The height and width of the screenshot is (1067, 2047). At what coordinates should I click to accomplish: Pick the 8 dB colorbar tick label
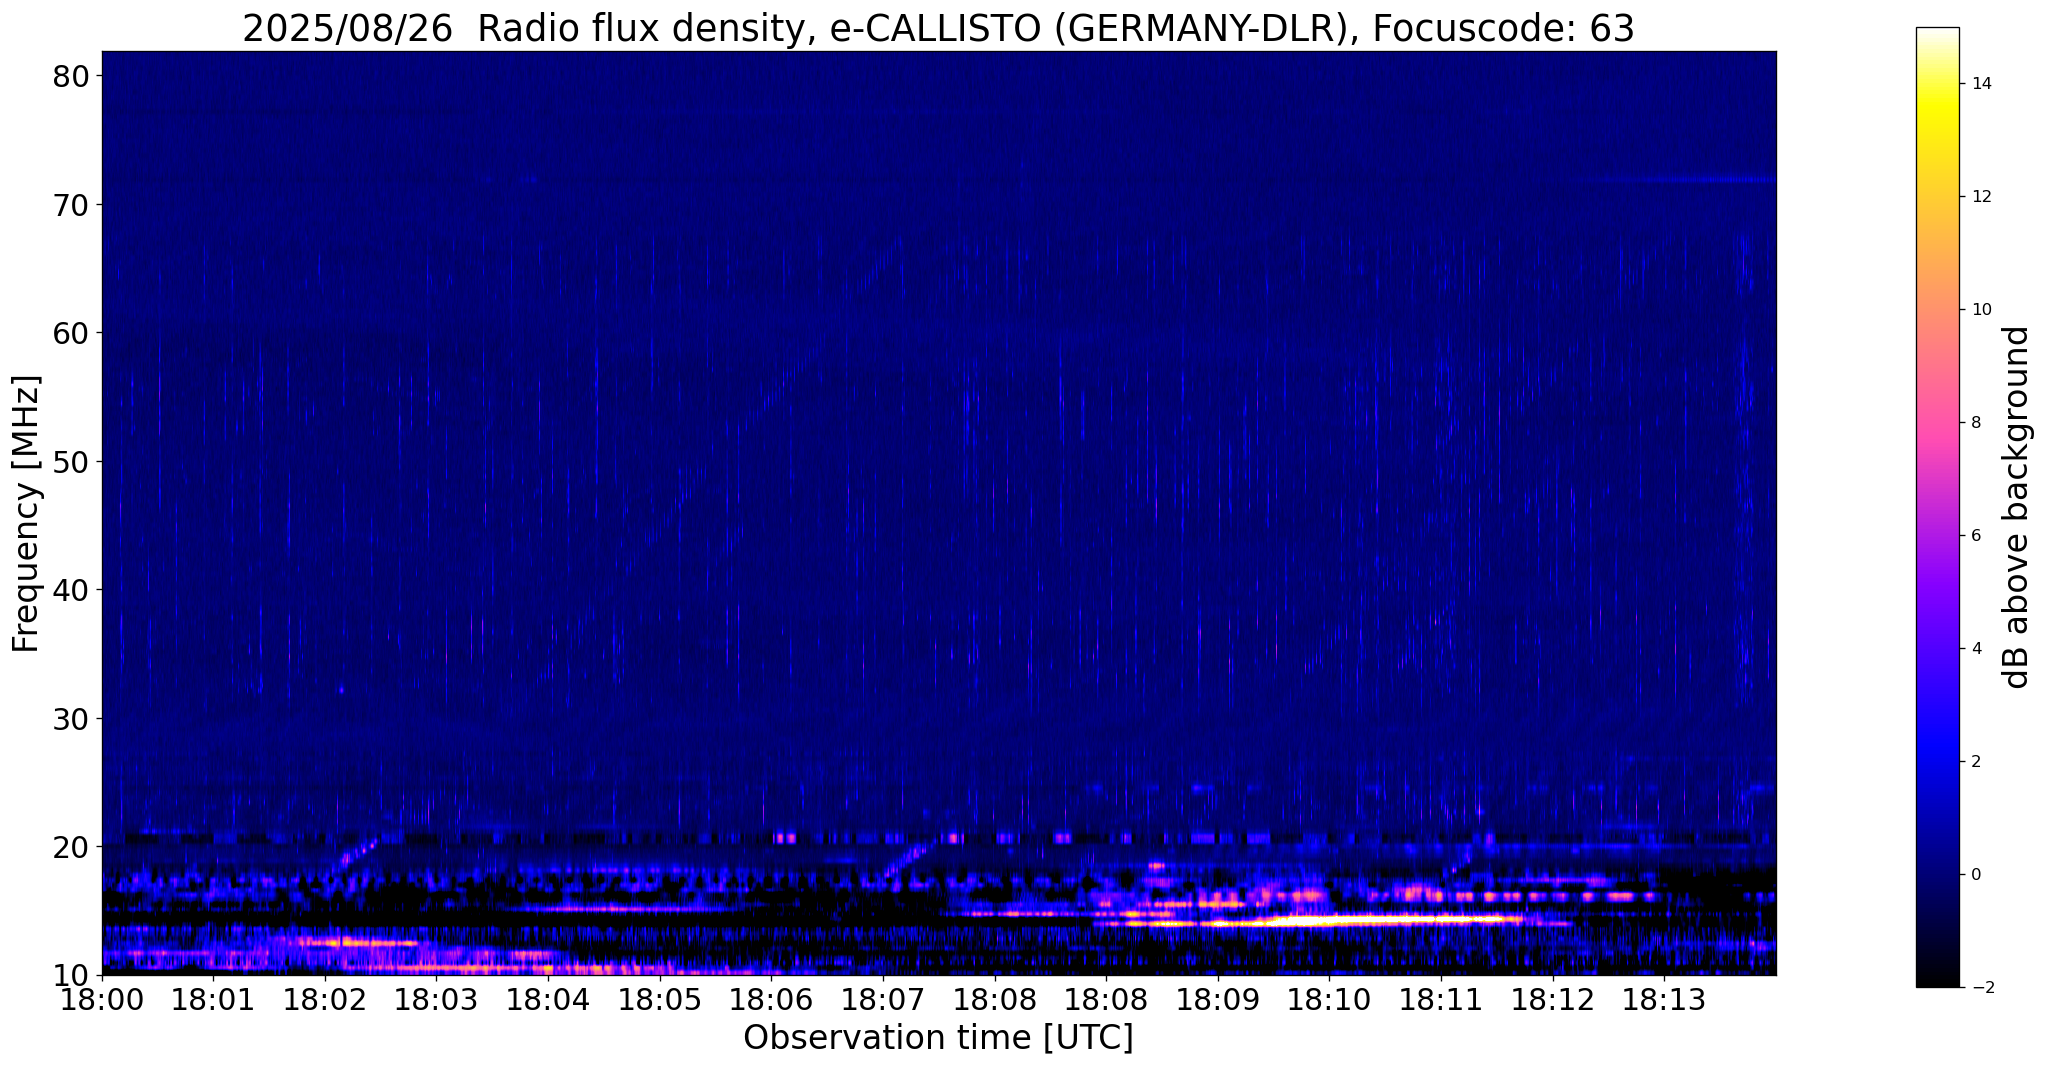point(1976,423)
